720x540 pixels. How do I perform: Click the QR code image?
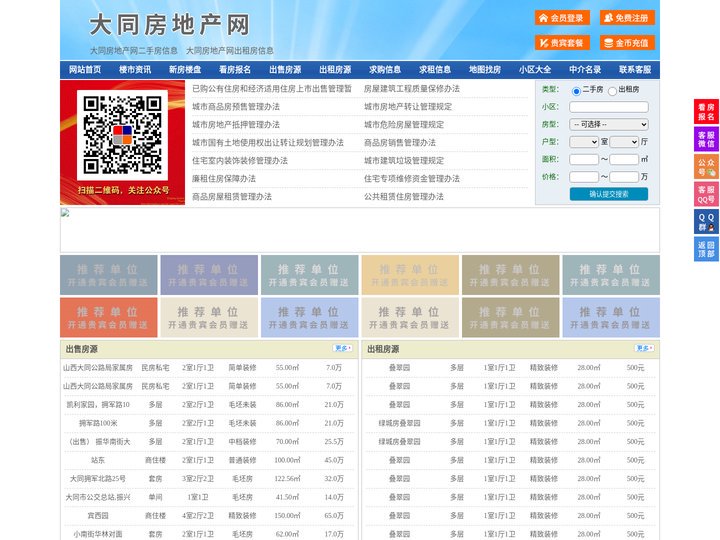[122, 135]
